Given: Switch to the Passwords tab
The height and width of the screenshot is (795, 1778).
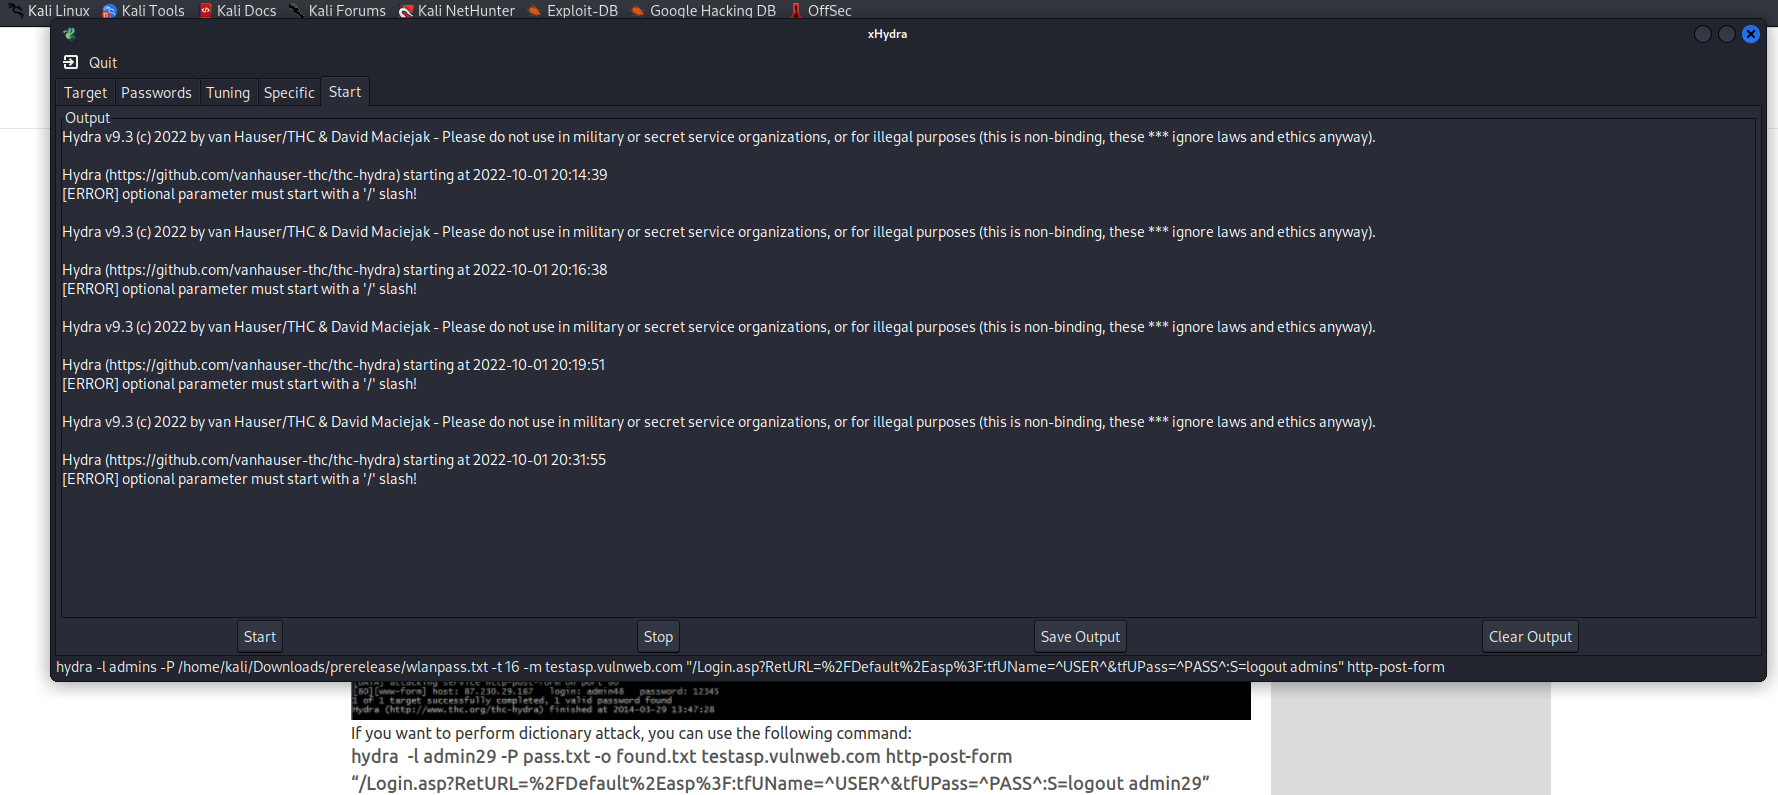Looking at the screenshot, I should tap(156, 92).
